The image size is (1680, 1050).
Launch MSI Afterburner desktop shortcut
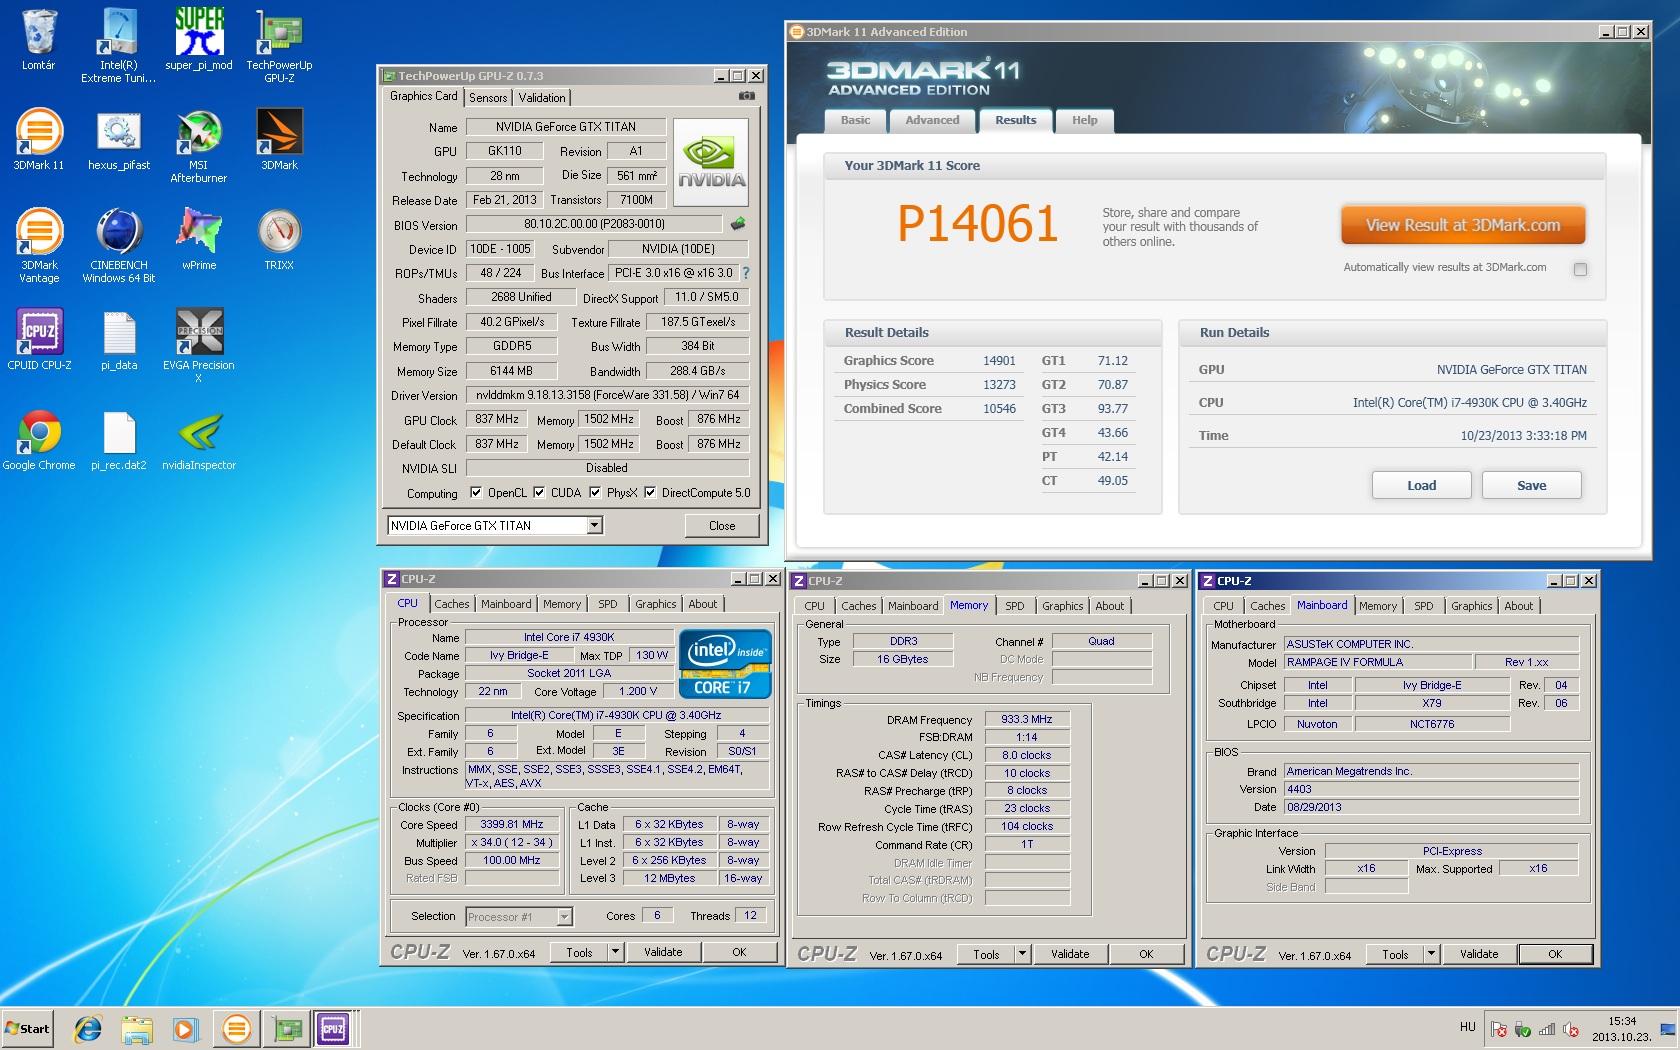coord(199,145)
